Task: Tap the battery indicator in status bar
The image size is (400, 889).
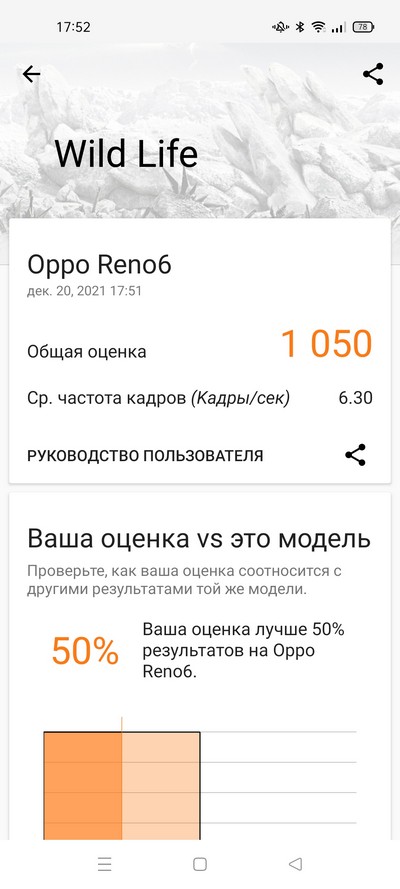Action: 363,27
